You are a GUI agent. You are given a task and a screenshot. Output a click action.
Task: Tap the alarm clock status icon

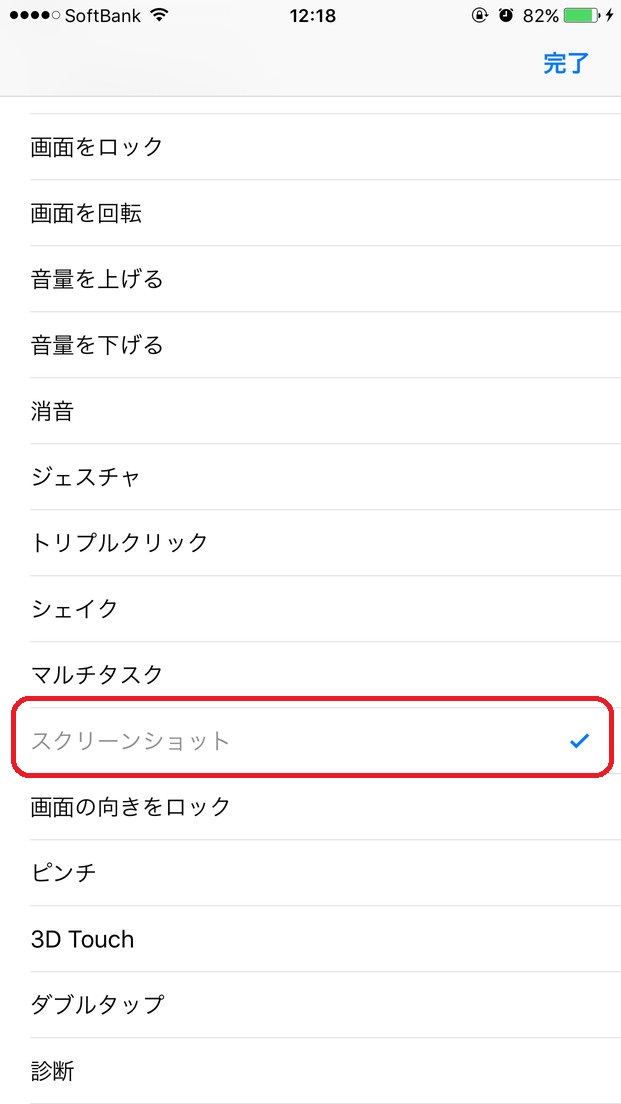point(506,15)
